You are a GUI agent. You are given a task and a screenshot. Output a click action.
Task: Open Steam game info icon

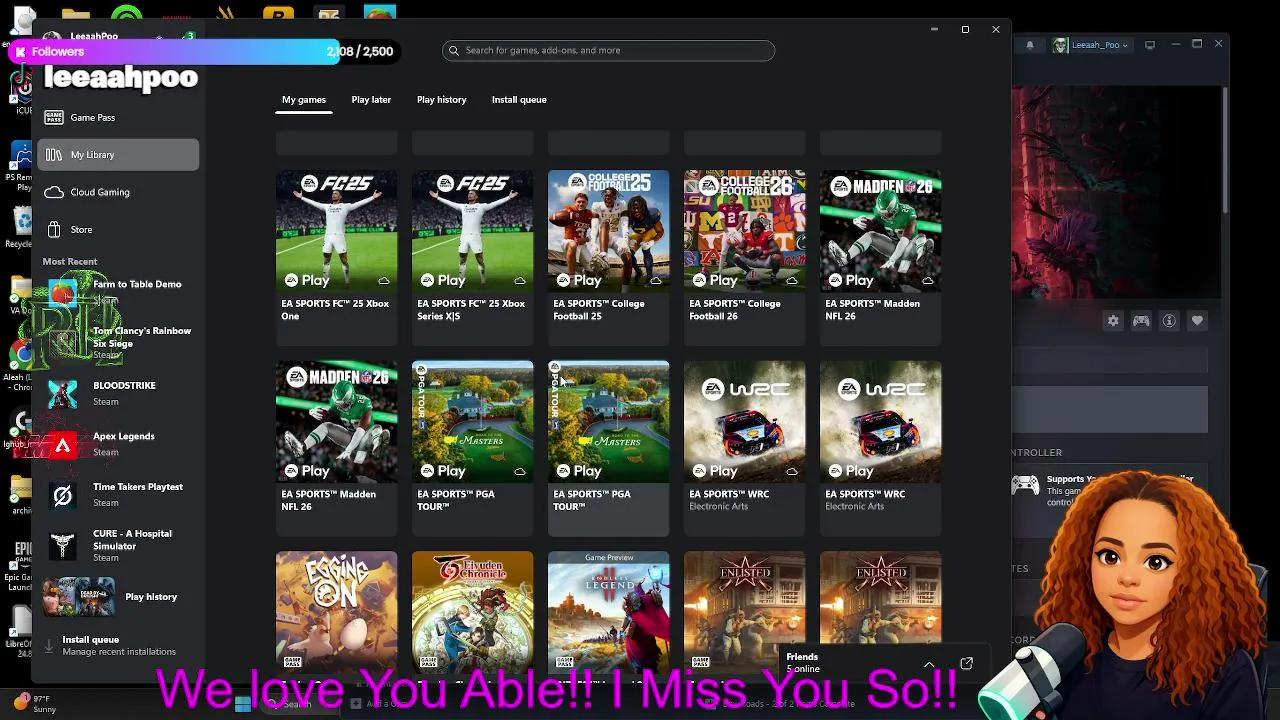(1169, 321)
